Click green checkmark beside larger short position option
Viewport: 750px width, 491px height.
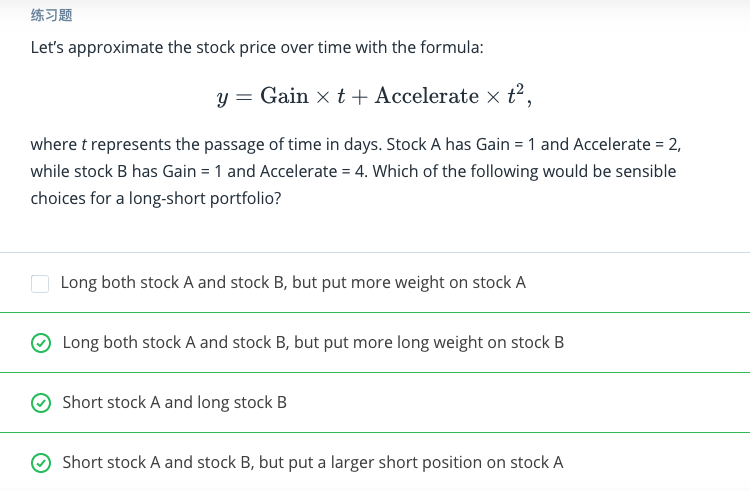pos(40,463)
